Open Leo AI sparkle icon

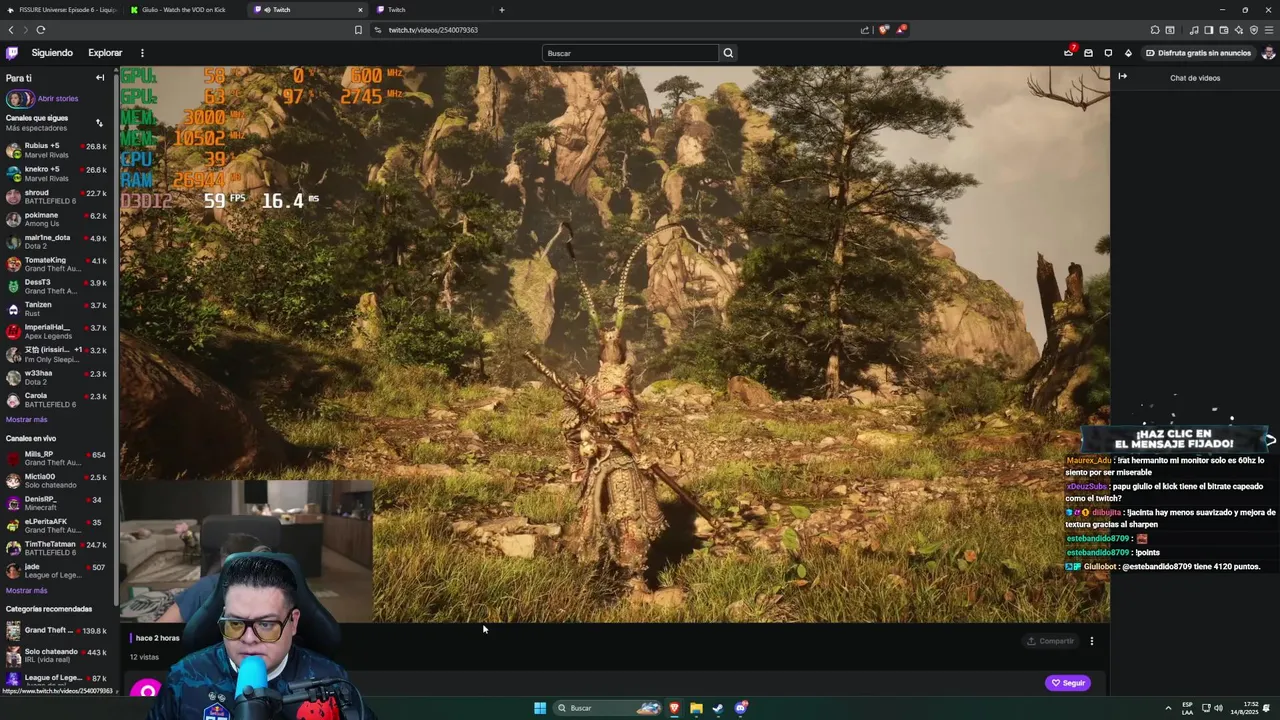(x=1238, y=30)
